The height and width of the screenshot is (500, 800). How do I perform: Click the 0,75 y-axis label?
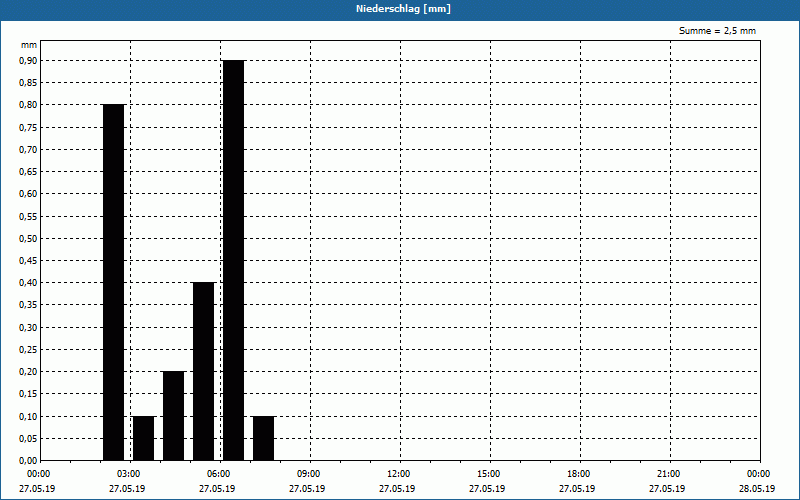click(x=28, y=128)
